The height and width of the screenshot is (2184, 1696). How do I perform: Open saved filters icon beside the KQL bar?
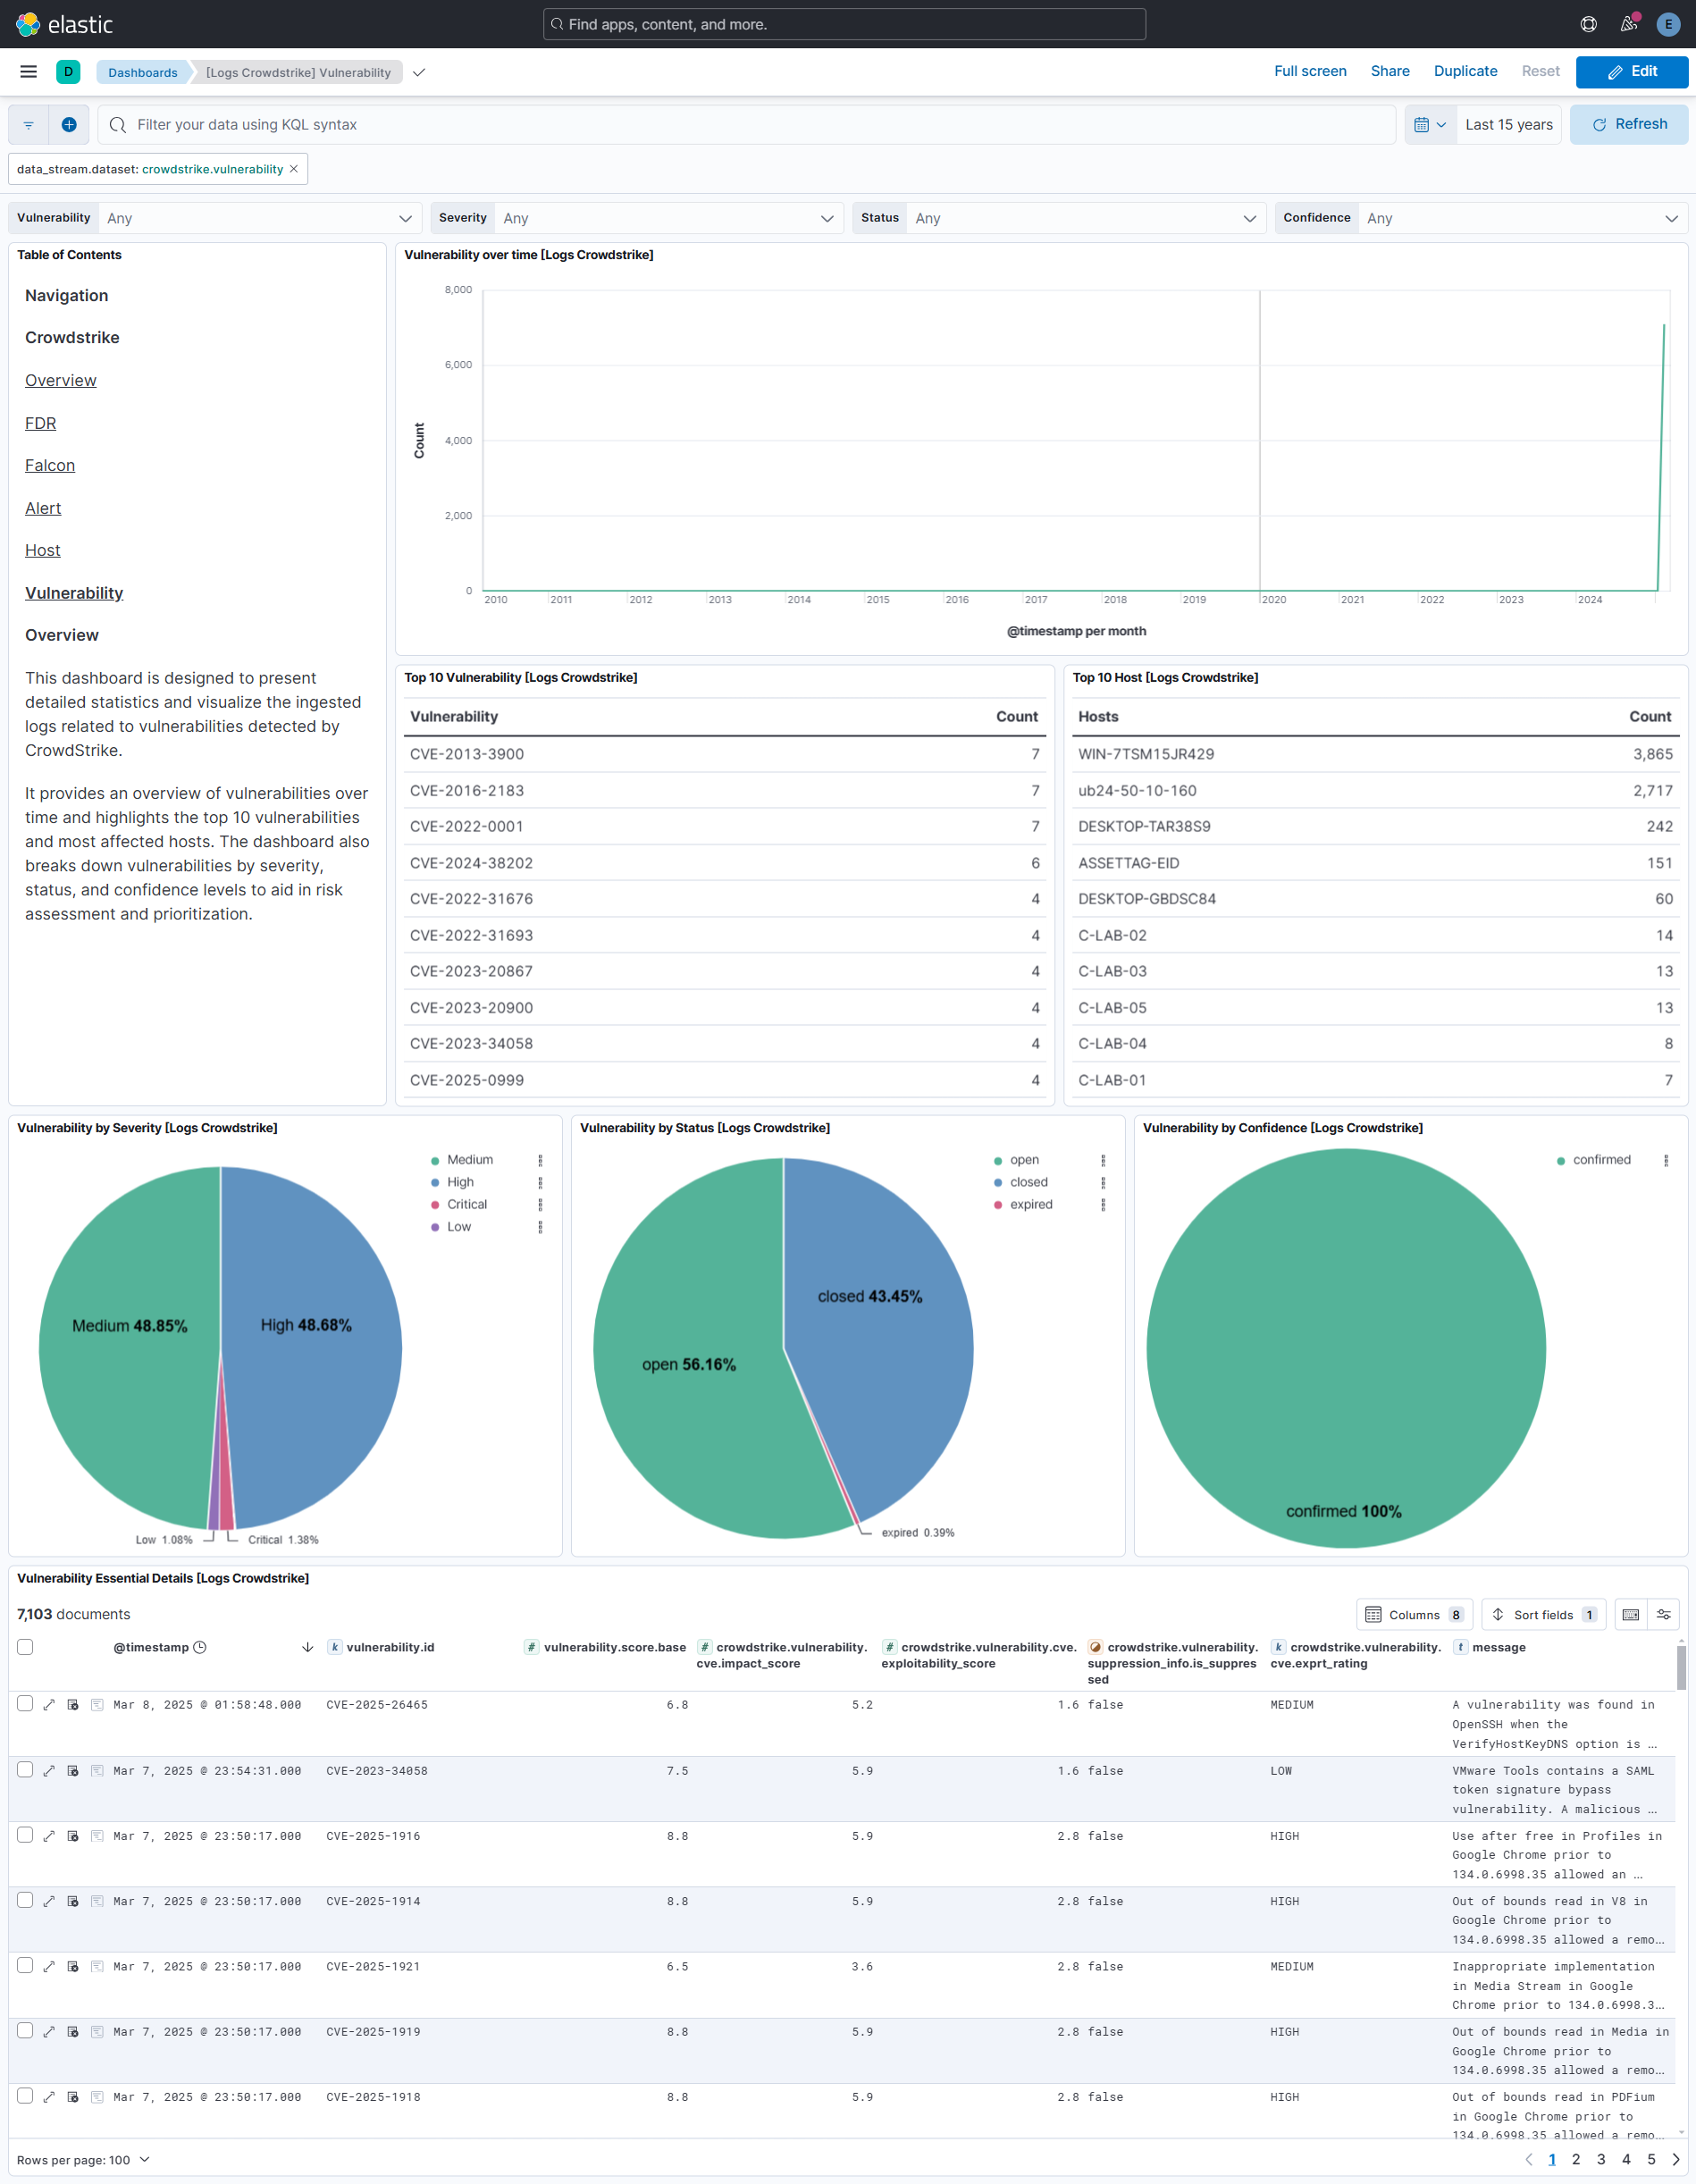tap(27, 124)
